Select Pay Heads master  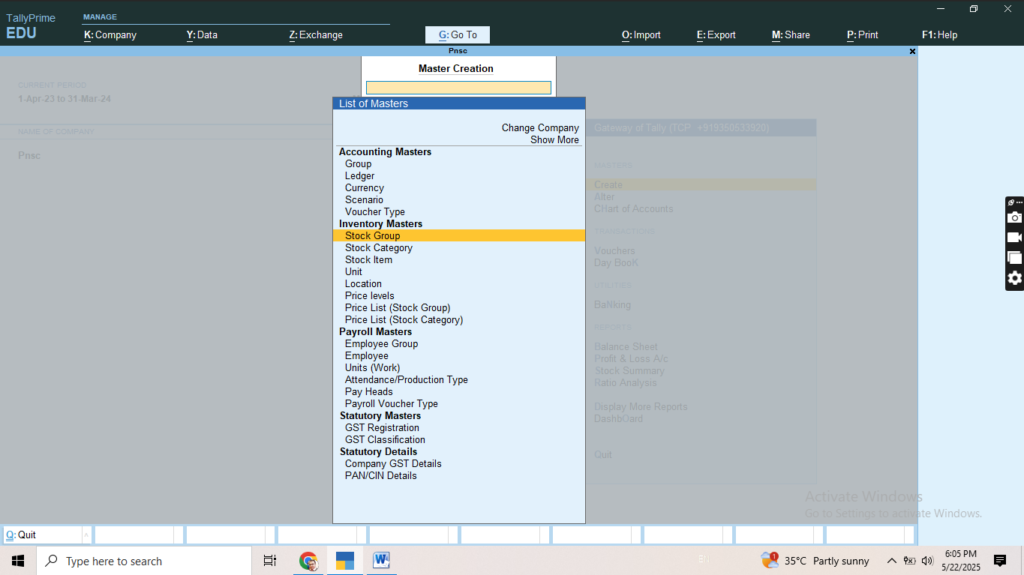(x=369, y=391)
